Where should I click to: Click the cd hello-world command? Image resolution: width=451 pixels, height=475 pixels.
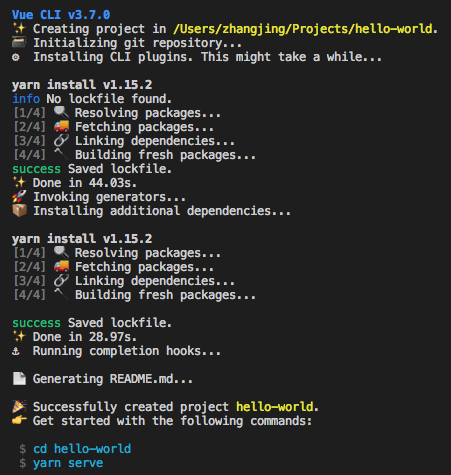82,449
